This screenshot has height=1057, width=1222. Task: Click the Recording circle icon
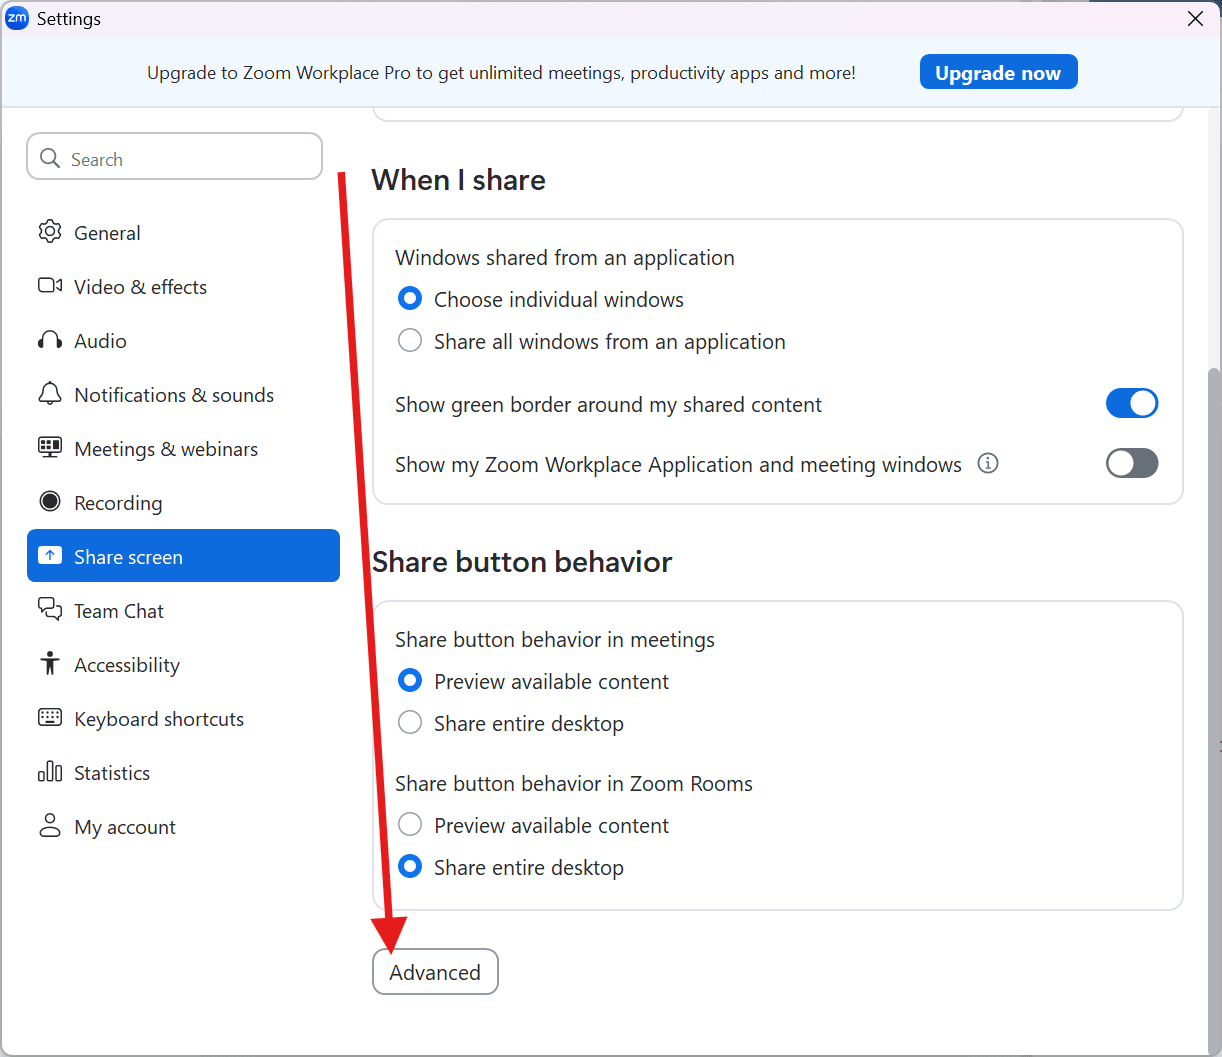[x=50, y=502]
